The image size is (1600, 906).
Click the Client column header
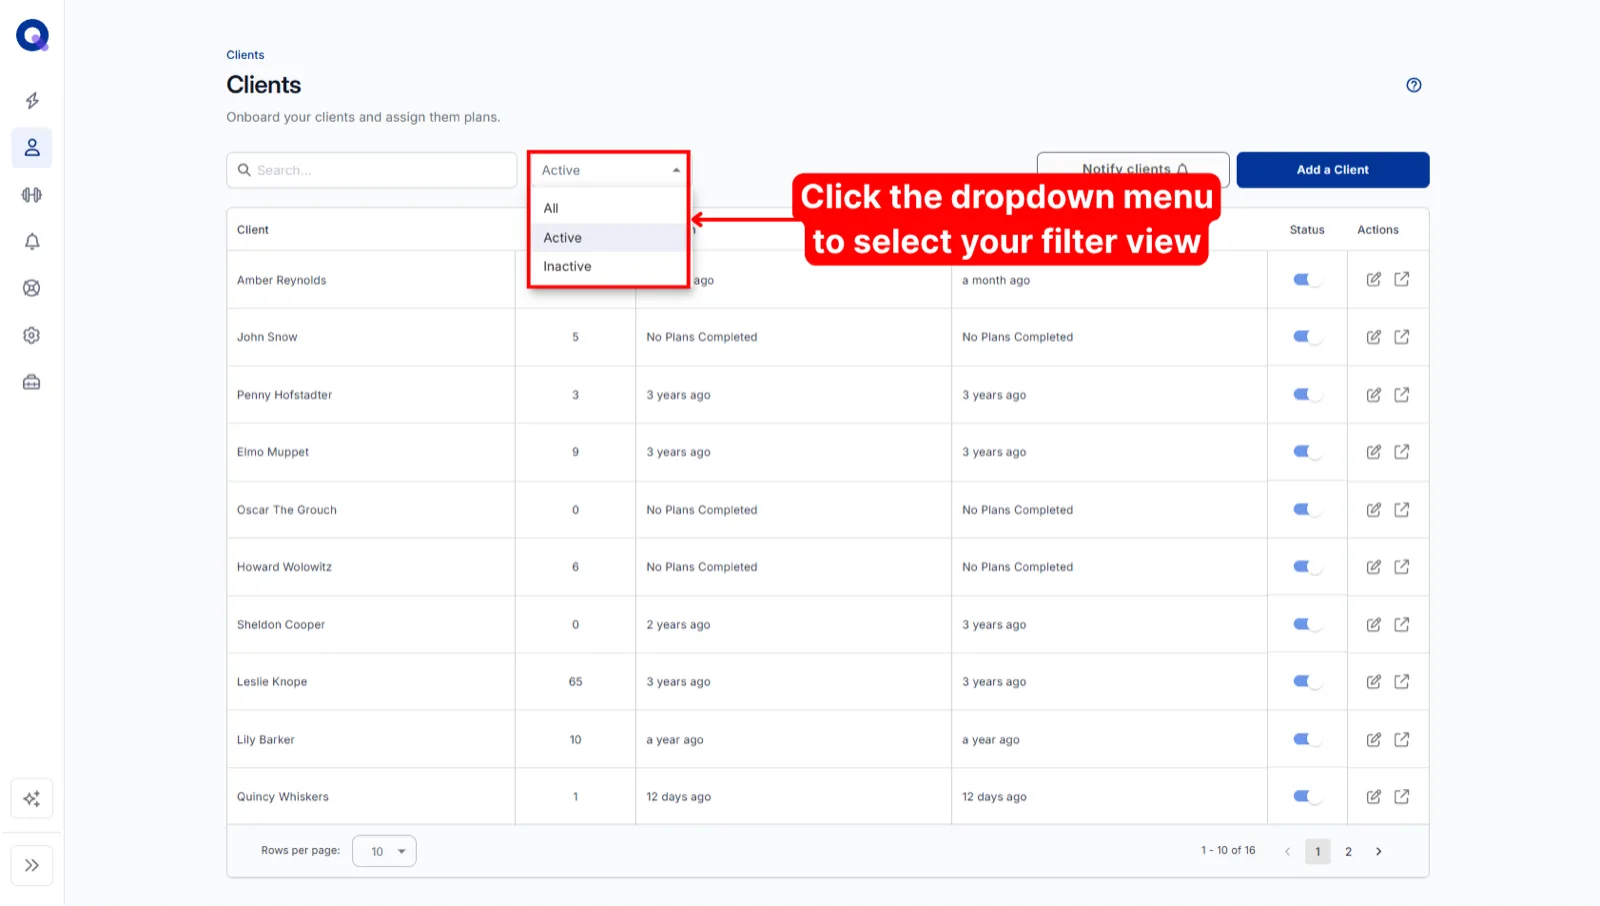click(253, 230)
